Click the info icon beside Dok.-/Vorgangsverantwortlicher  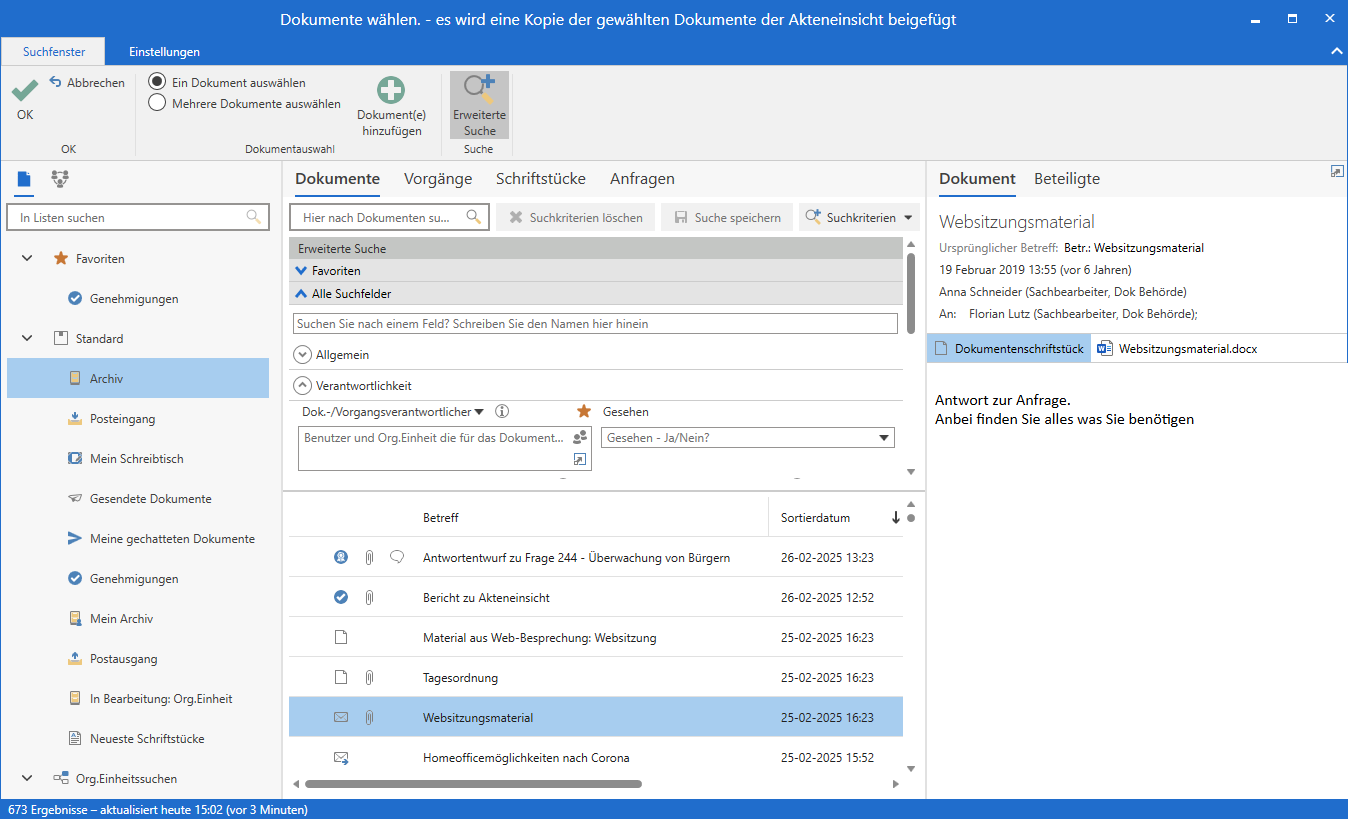(502, 411)
